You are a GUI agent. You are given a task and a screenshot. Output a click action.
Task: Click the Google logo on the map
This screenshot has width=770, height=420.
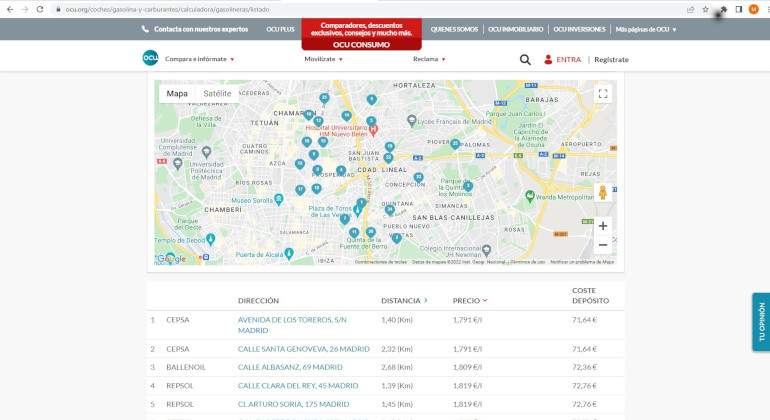[171, 258]
